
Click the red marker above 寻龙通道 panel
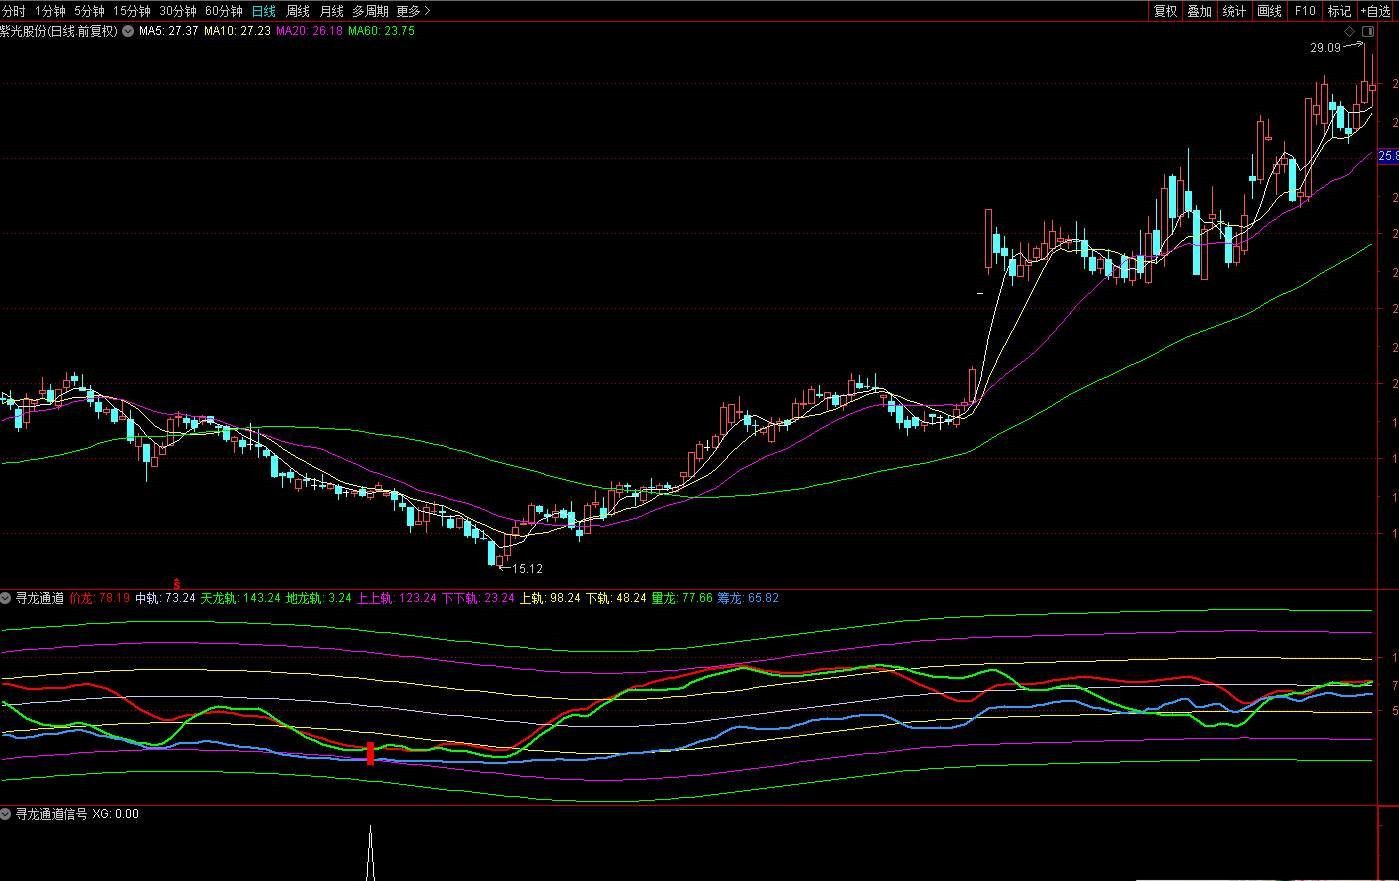pos(177,583)
